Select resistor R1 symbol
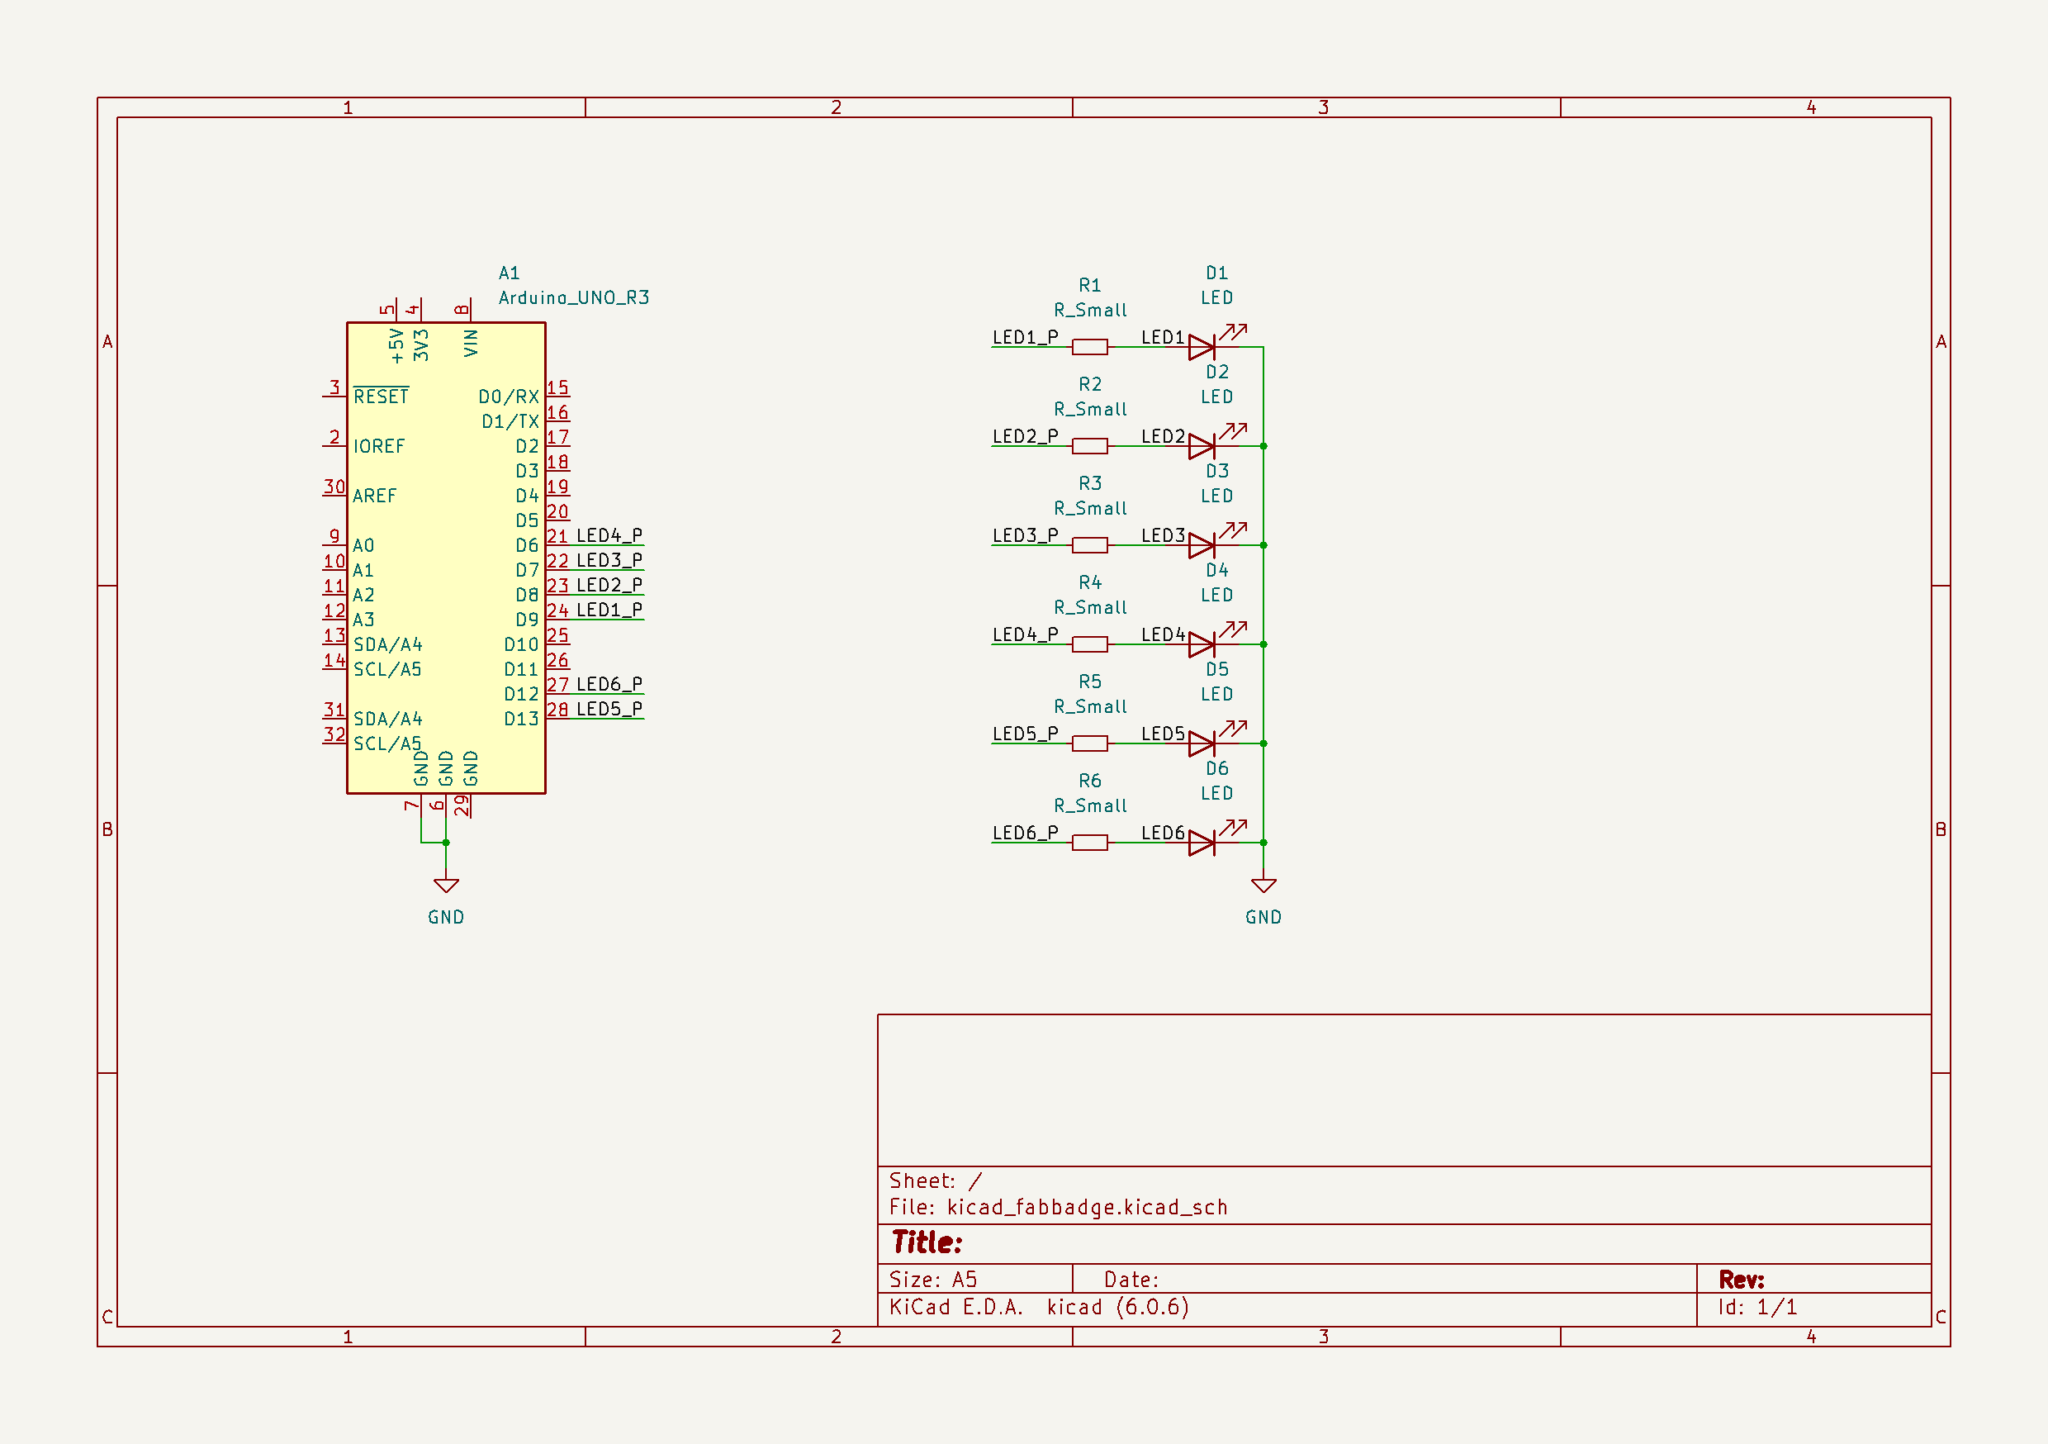Image resolution: width=2048 pixels, height=1444 pixels. tap(1088, 345)
